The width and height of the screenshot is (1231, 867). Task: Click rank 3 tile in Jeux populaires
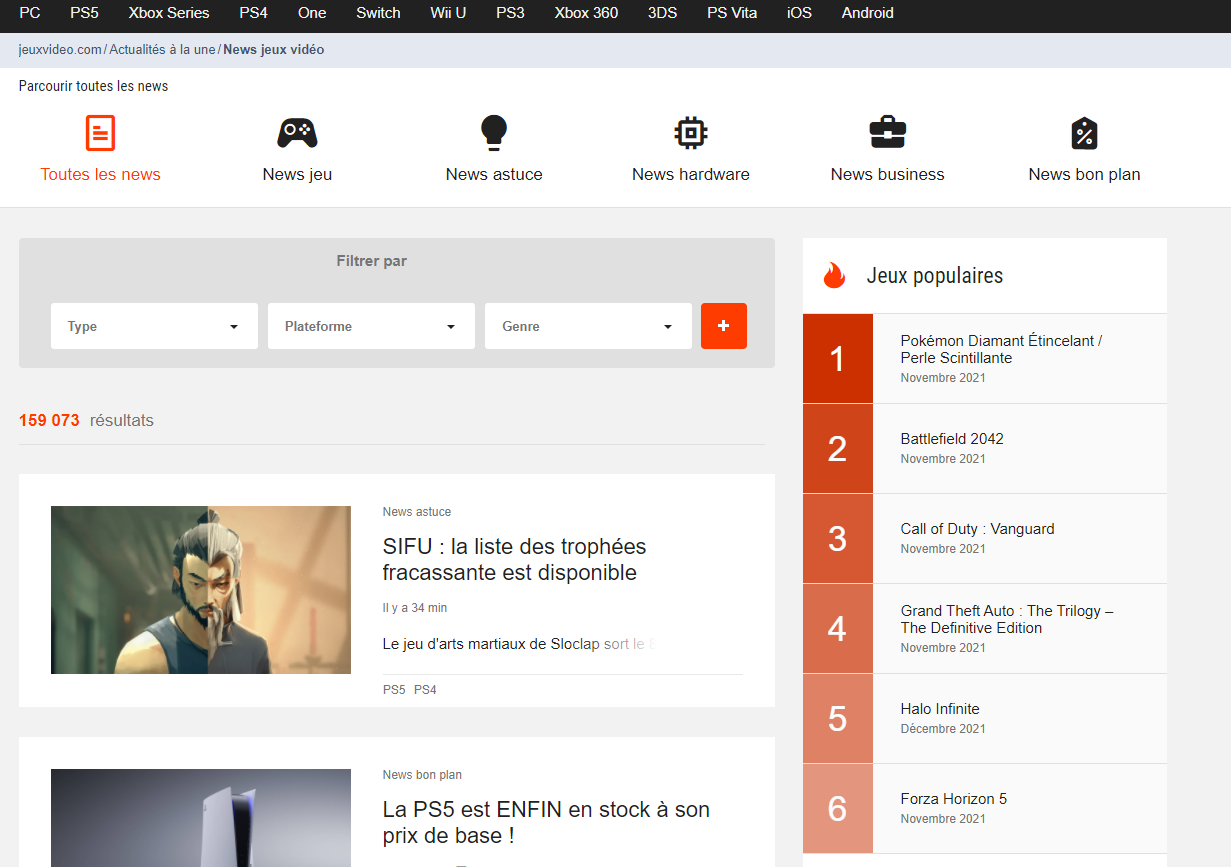838,539
